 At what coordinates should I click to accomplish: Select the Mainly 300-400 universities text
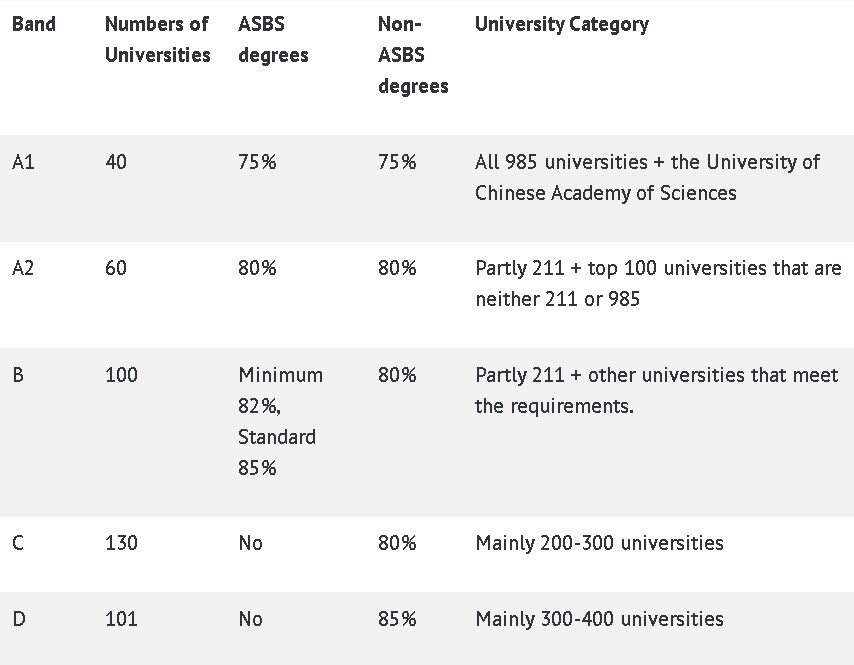tap(599, 620)
